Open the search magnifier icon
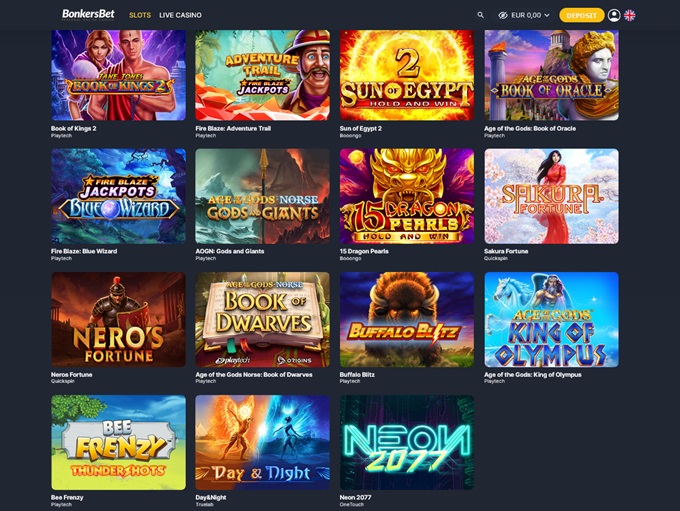Viewport: 680px width, 511px height. (480, 15)
